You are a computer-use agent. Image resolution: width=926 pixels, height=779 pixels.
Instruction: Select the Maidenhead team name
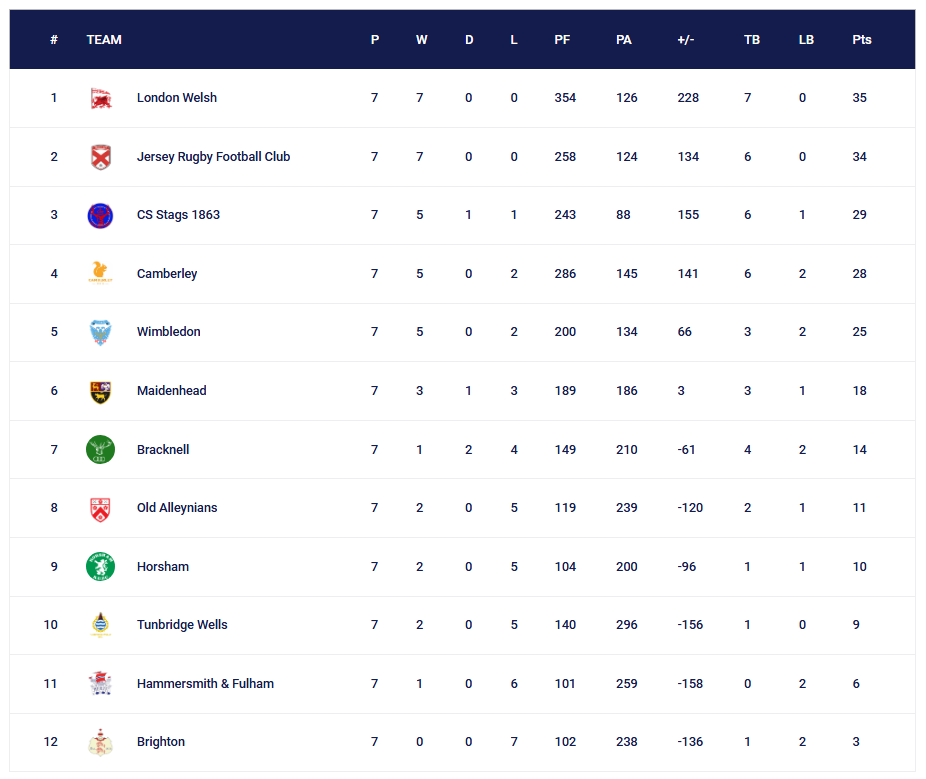(171, 391)
